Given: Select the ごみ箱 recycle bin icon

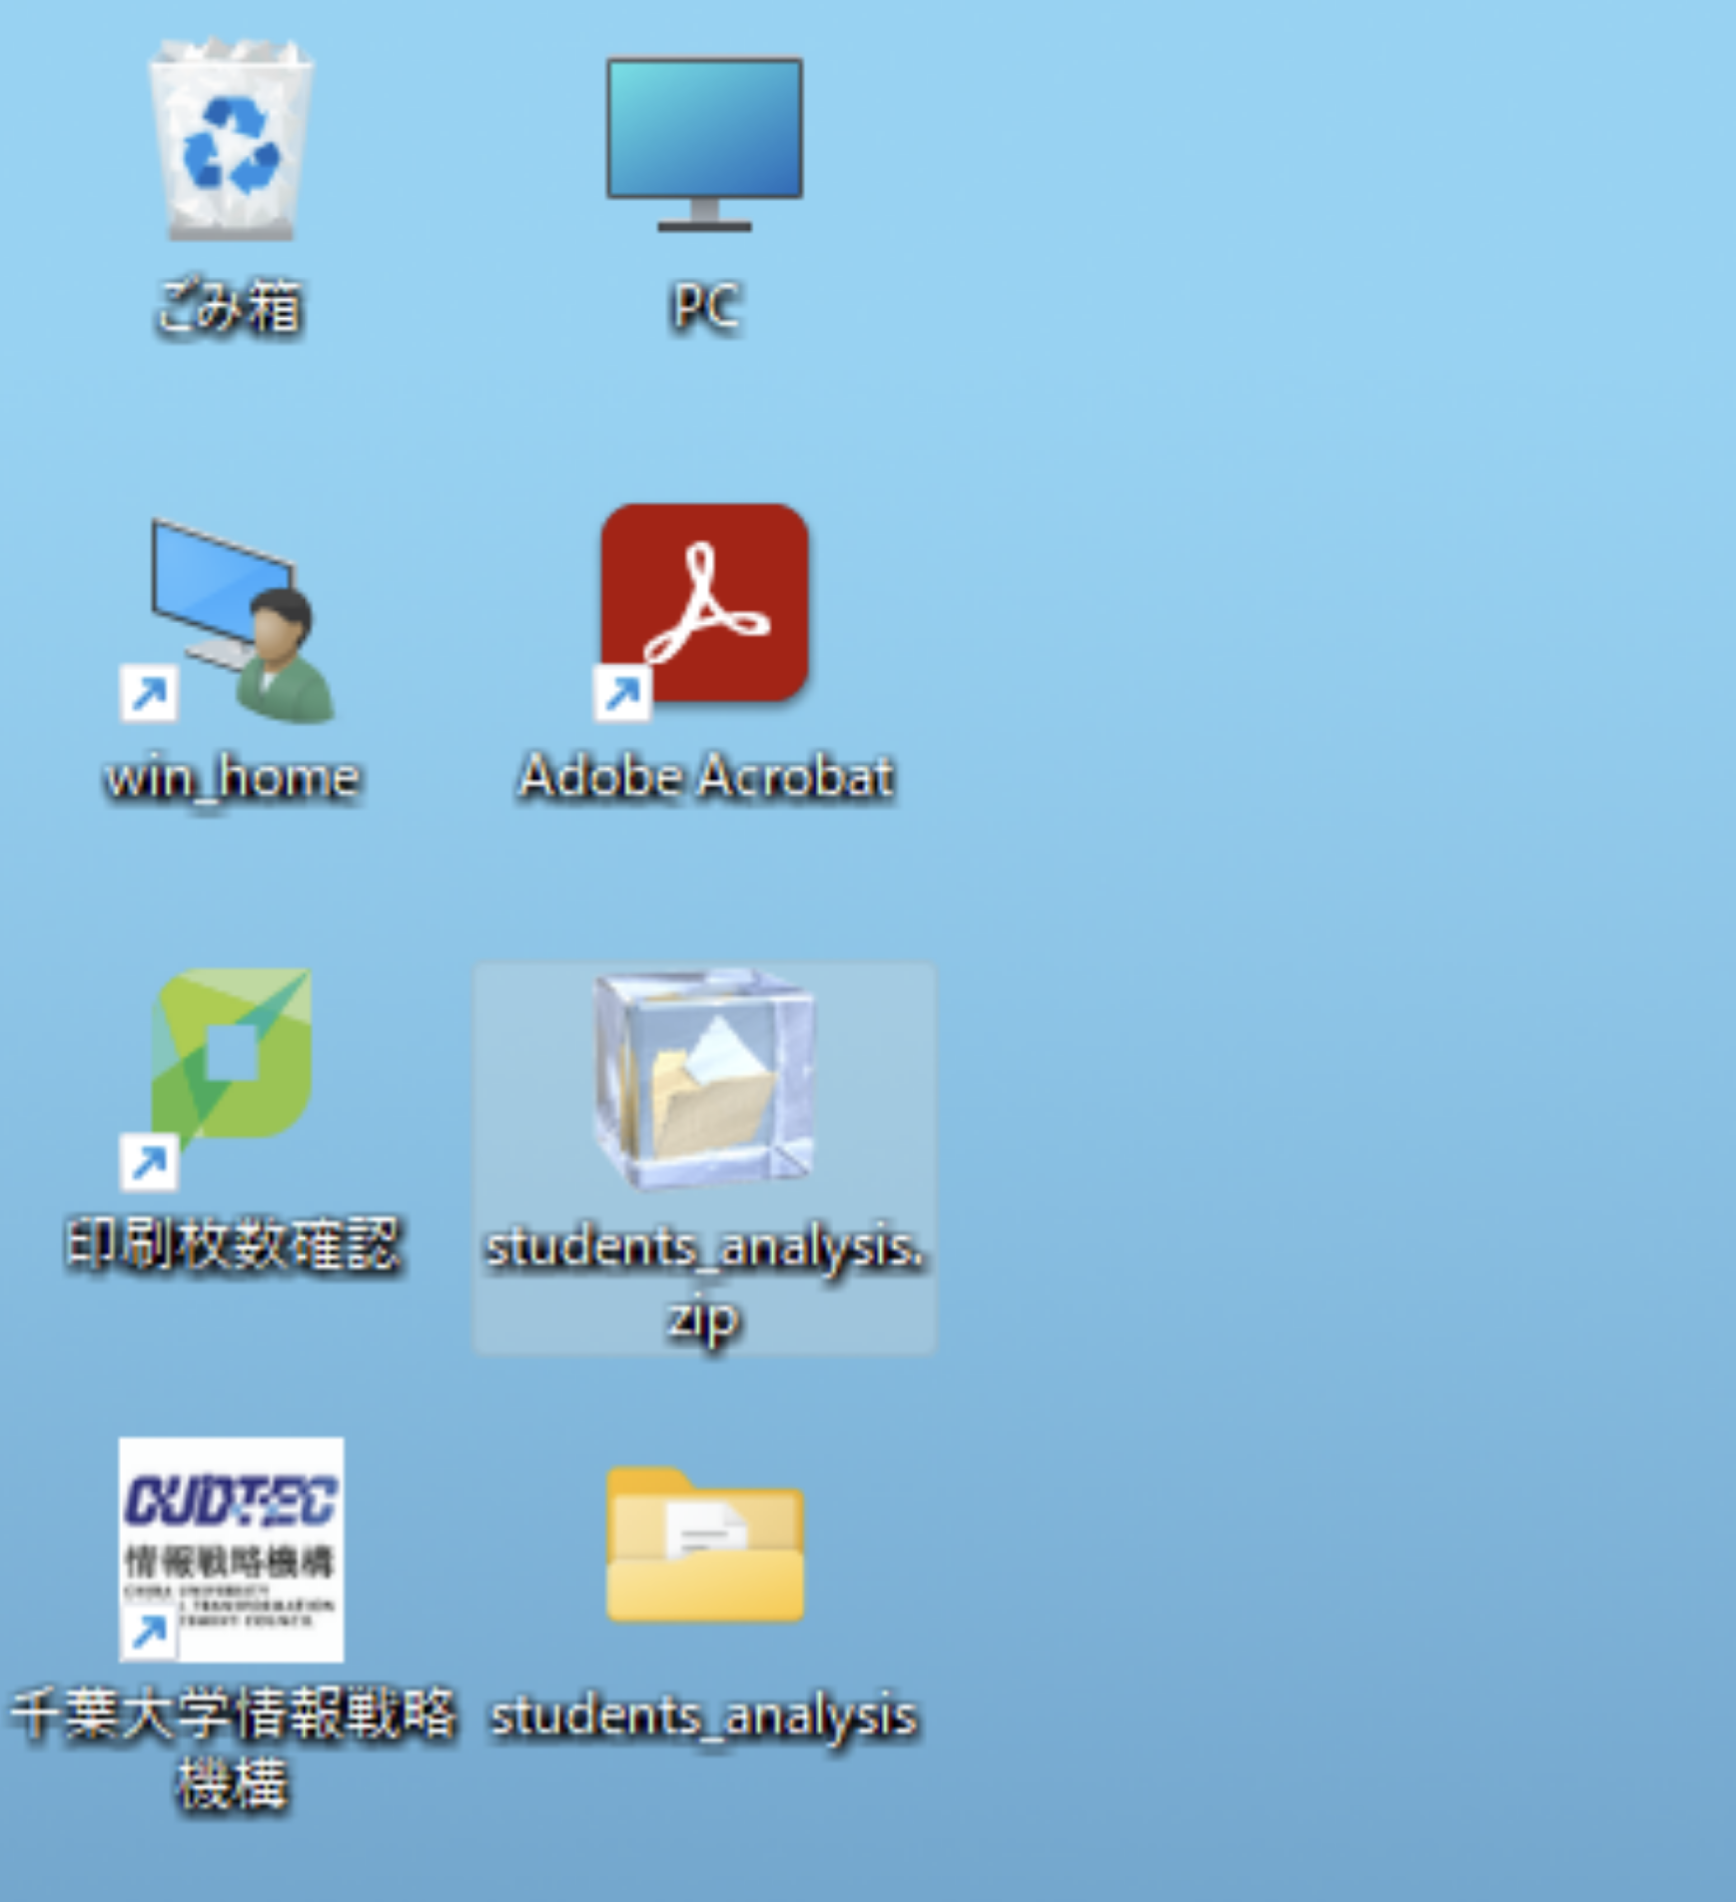Looking at the screenshot, I should [x=231, y=141].
